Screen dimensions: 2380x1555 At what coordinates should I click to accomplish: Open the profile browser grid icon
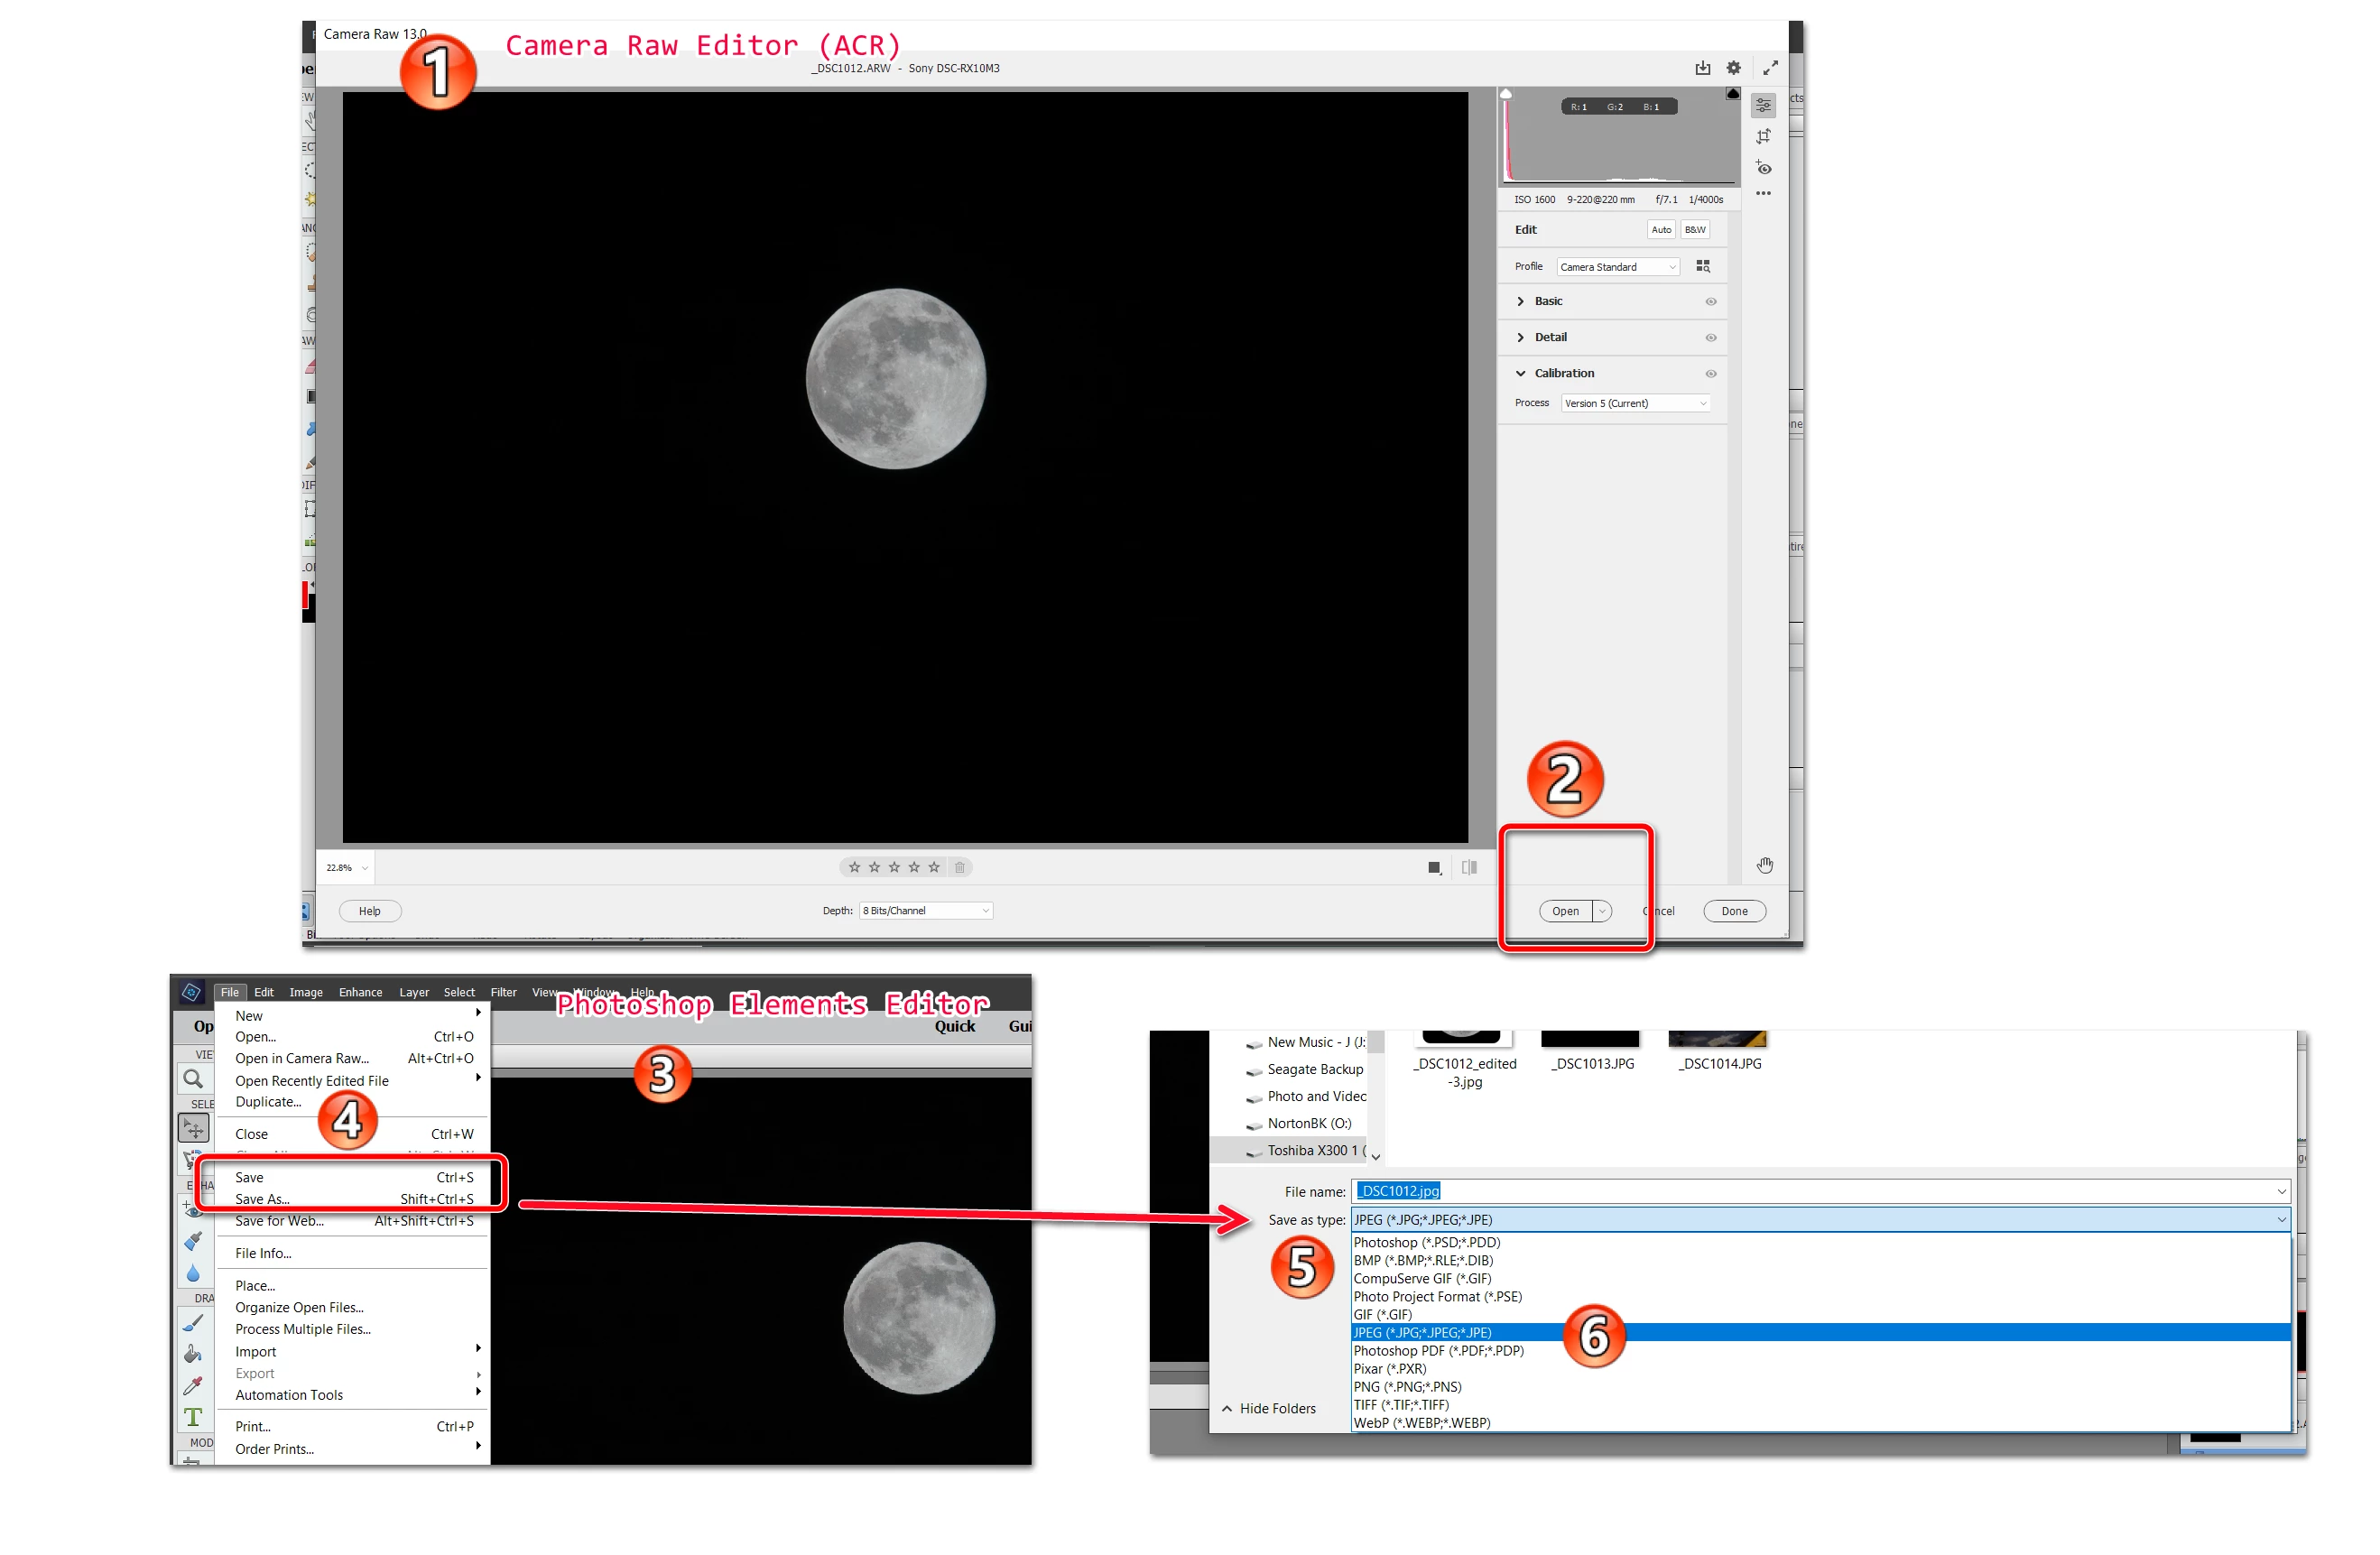tap(1703, 266)
